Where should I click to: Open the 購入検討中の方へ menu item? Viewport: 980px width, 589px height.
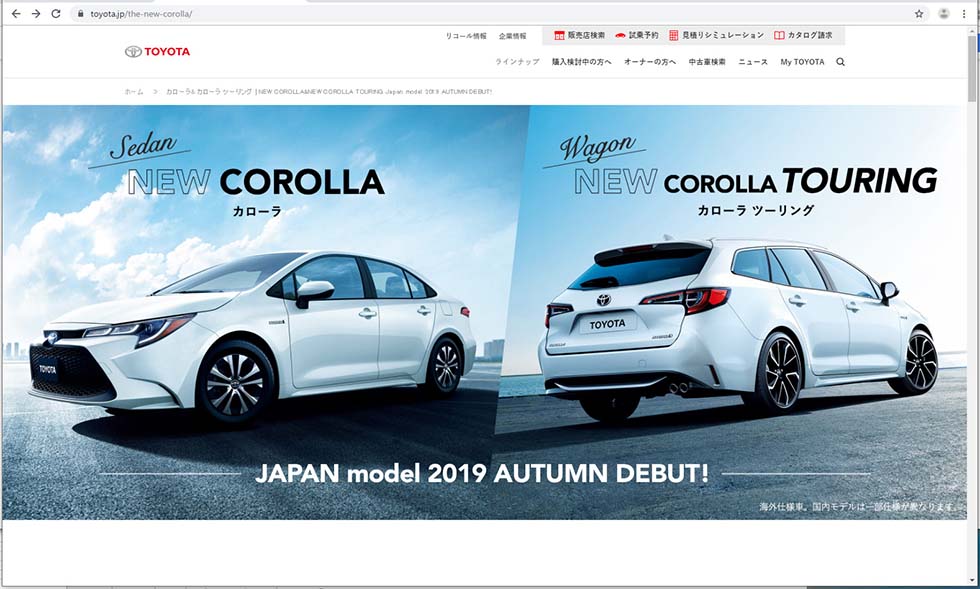pyautogui.click(x=581, y=62)
